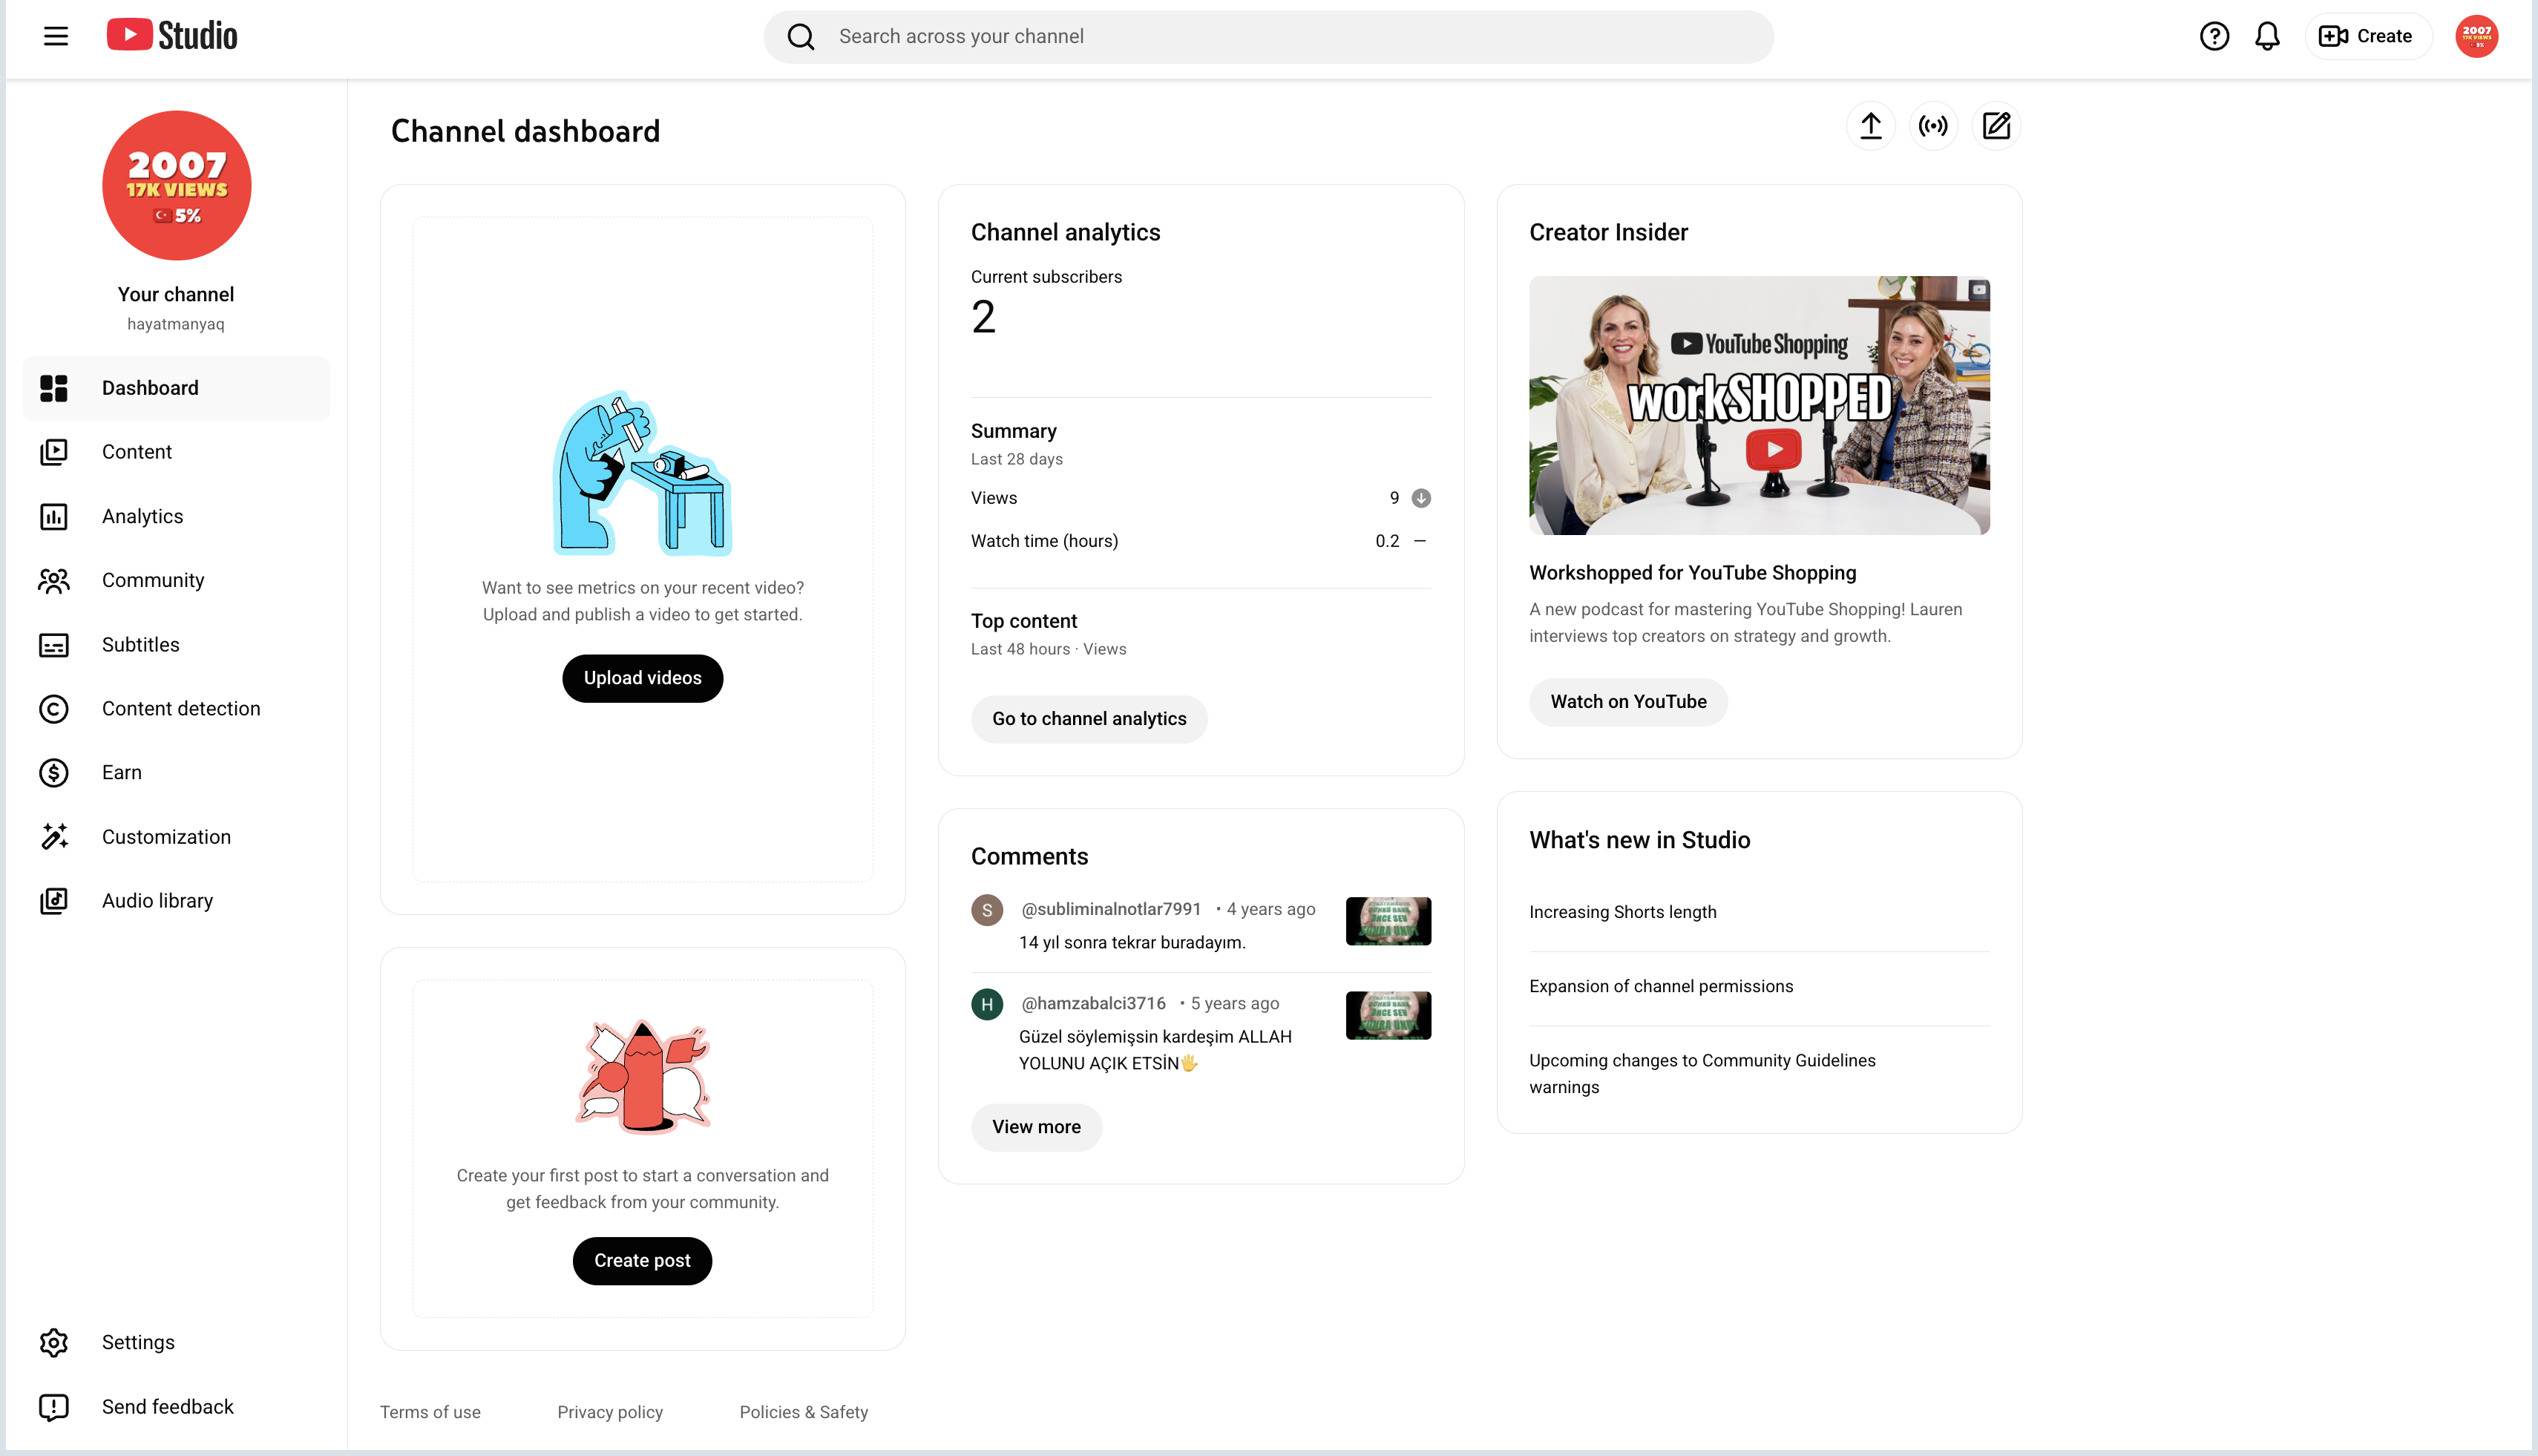Click the Create post button
Viewport: 2538px width, 1456px height.
[x=642, y=1261]
